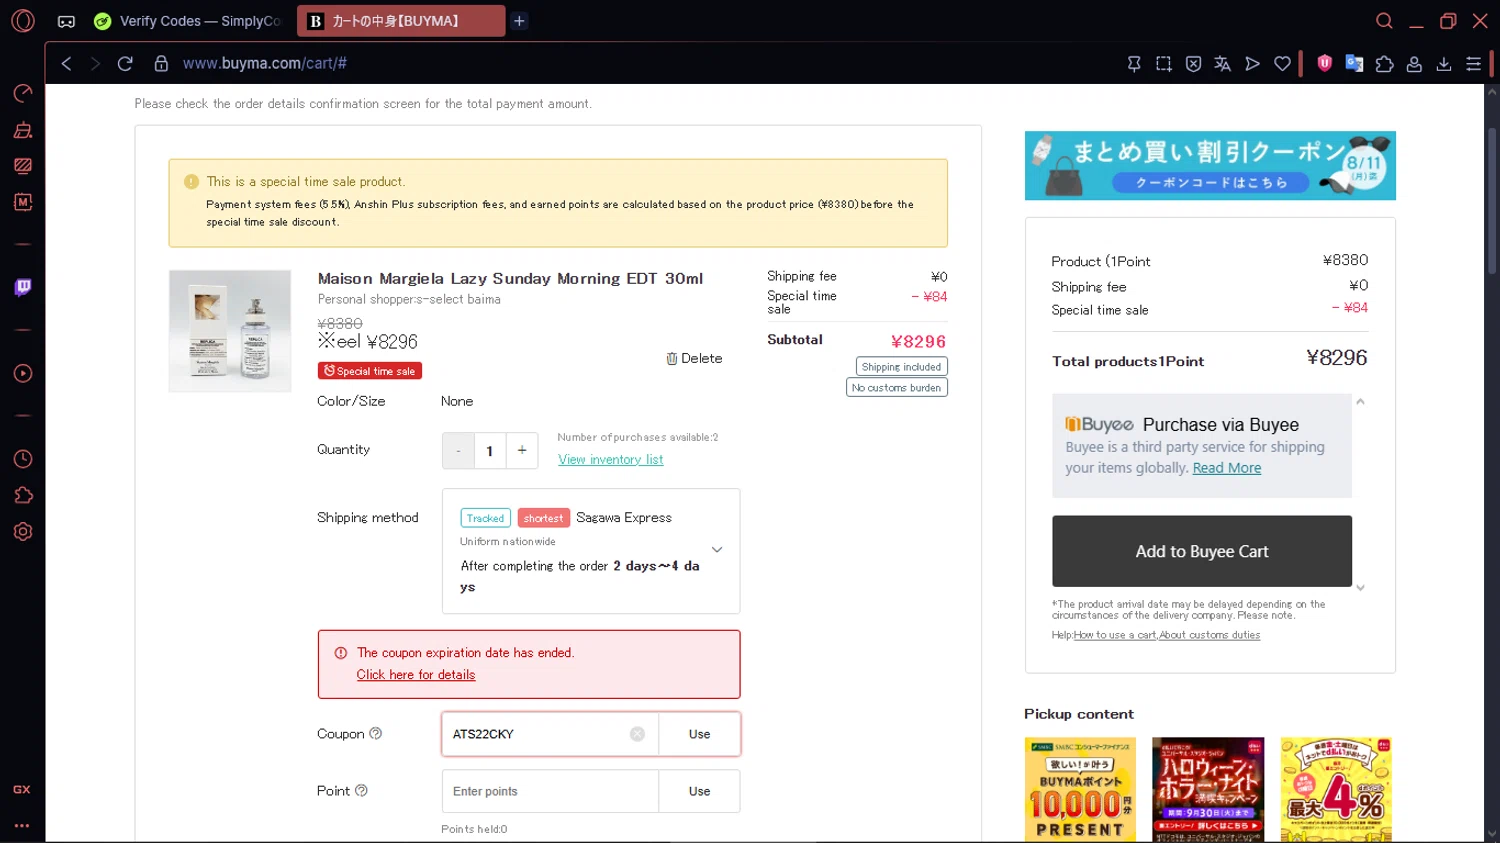Click the site security lock icon

(x=161, y=63)
